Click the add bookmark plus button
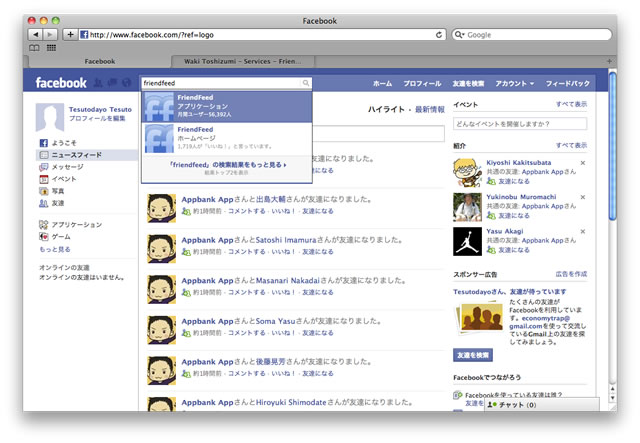Image resolution: width=640 pixels, height=443 pixels. (70, 35)
